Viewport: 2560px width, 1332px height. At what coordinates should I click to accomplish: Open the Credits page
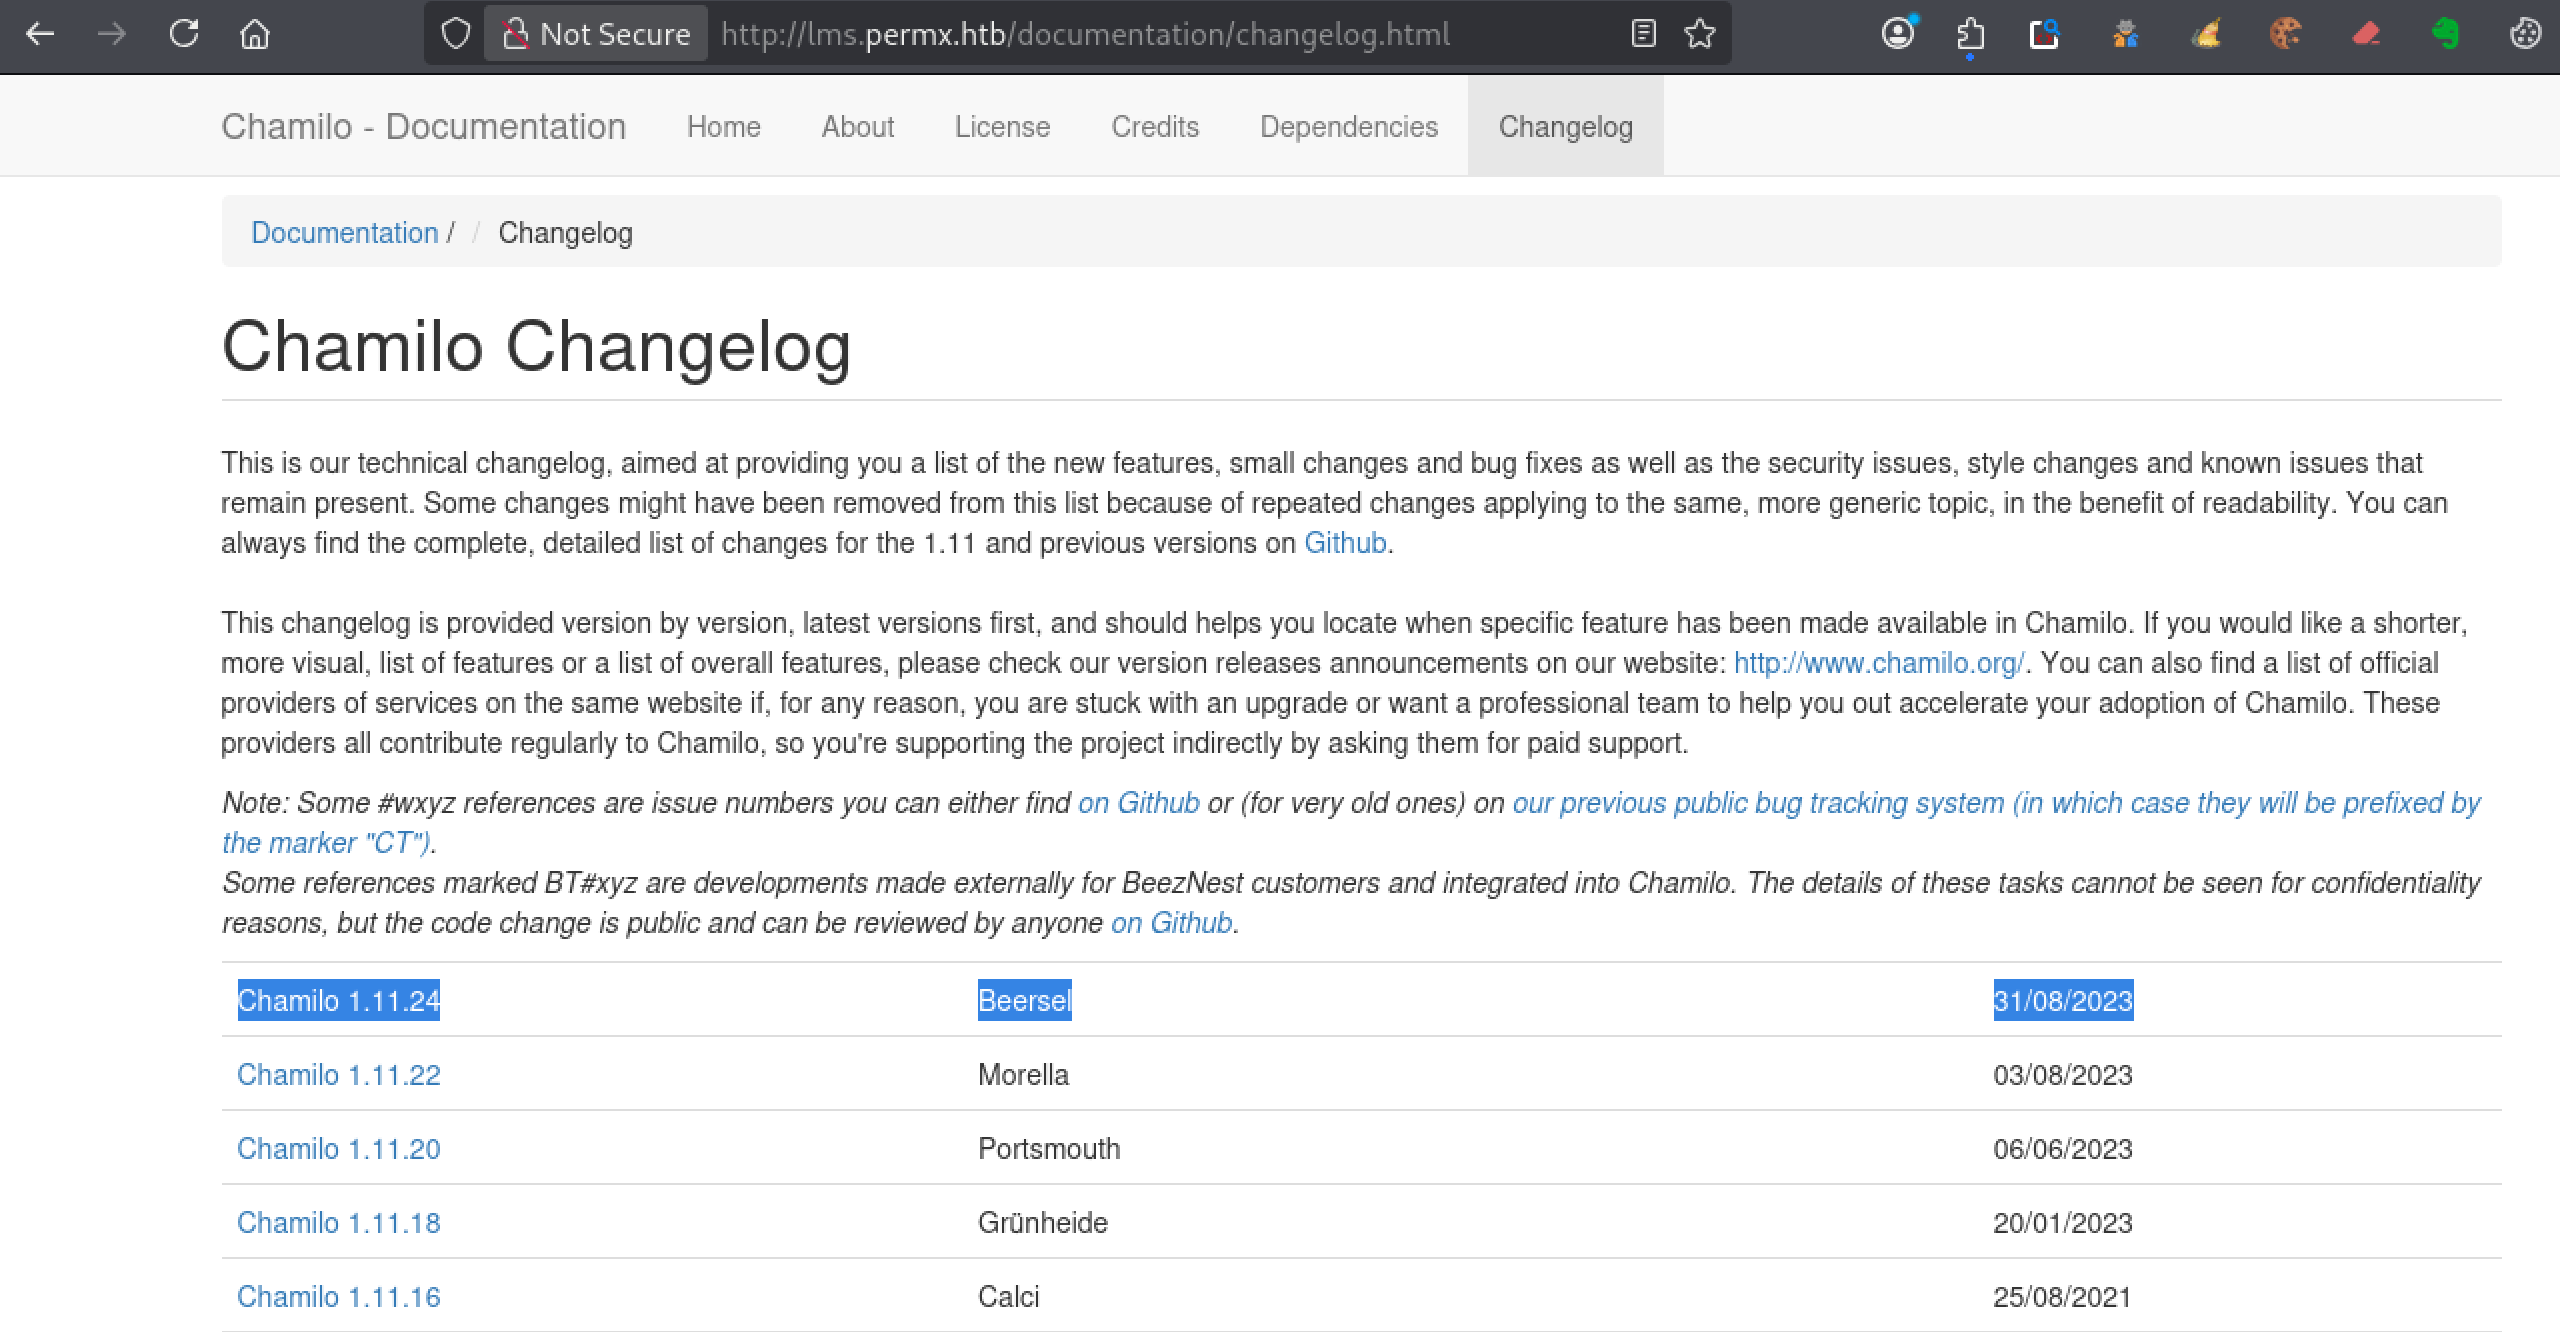1154,127
